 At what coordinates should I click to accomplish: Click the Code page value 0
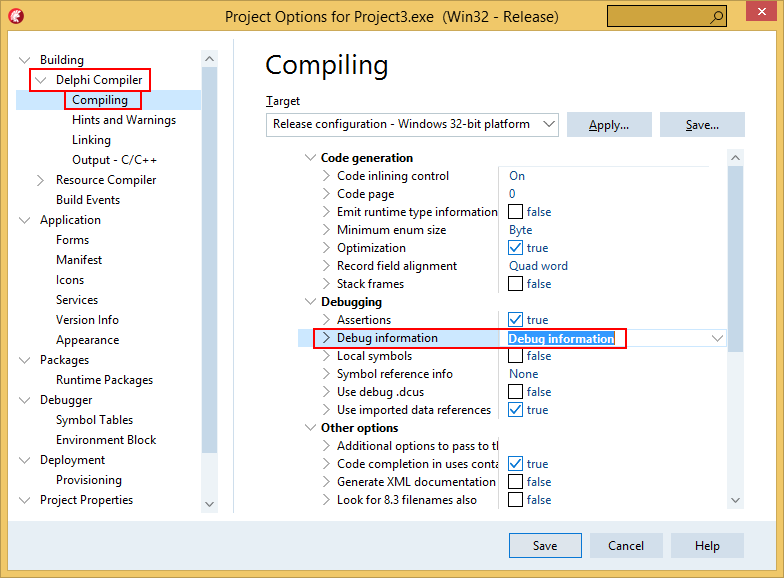coord(512,194)
